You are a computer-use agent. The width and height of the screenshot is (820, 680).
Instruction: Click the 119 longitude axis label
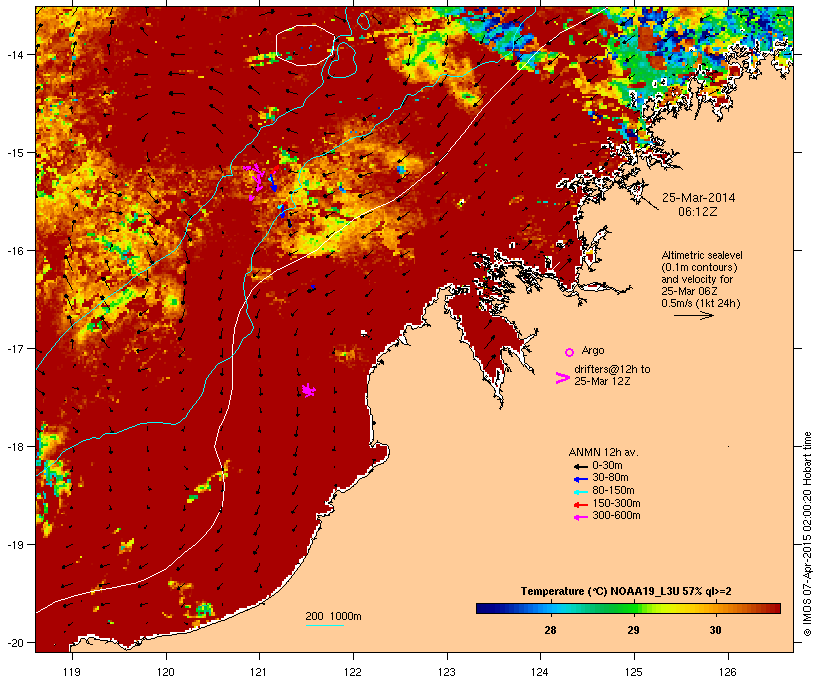coord(72,672)
